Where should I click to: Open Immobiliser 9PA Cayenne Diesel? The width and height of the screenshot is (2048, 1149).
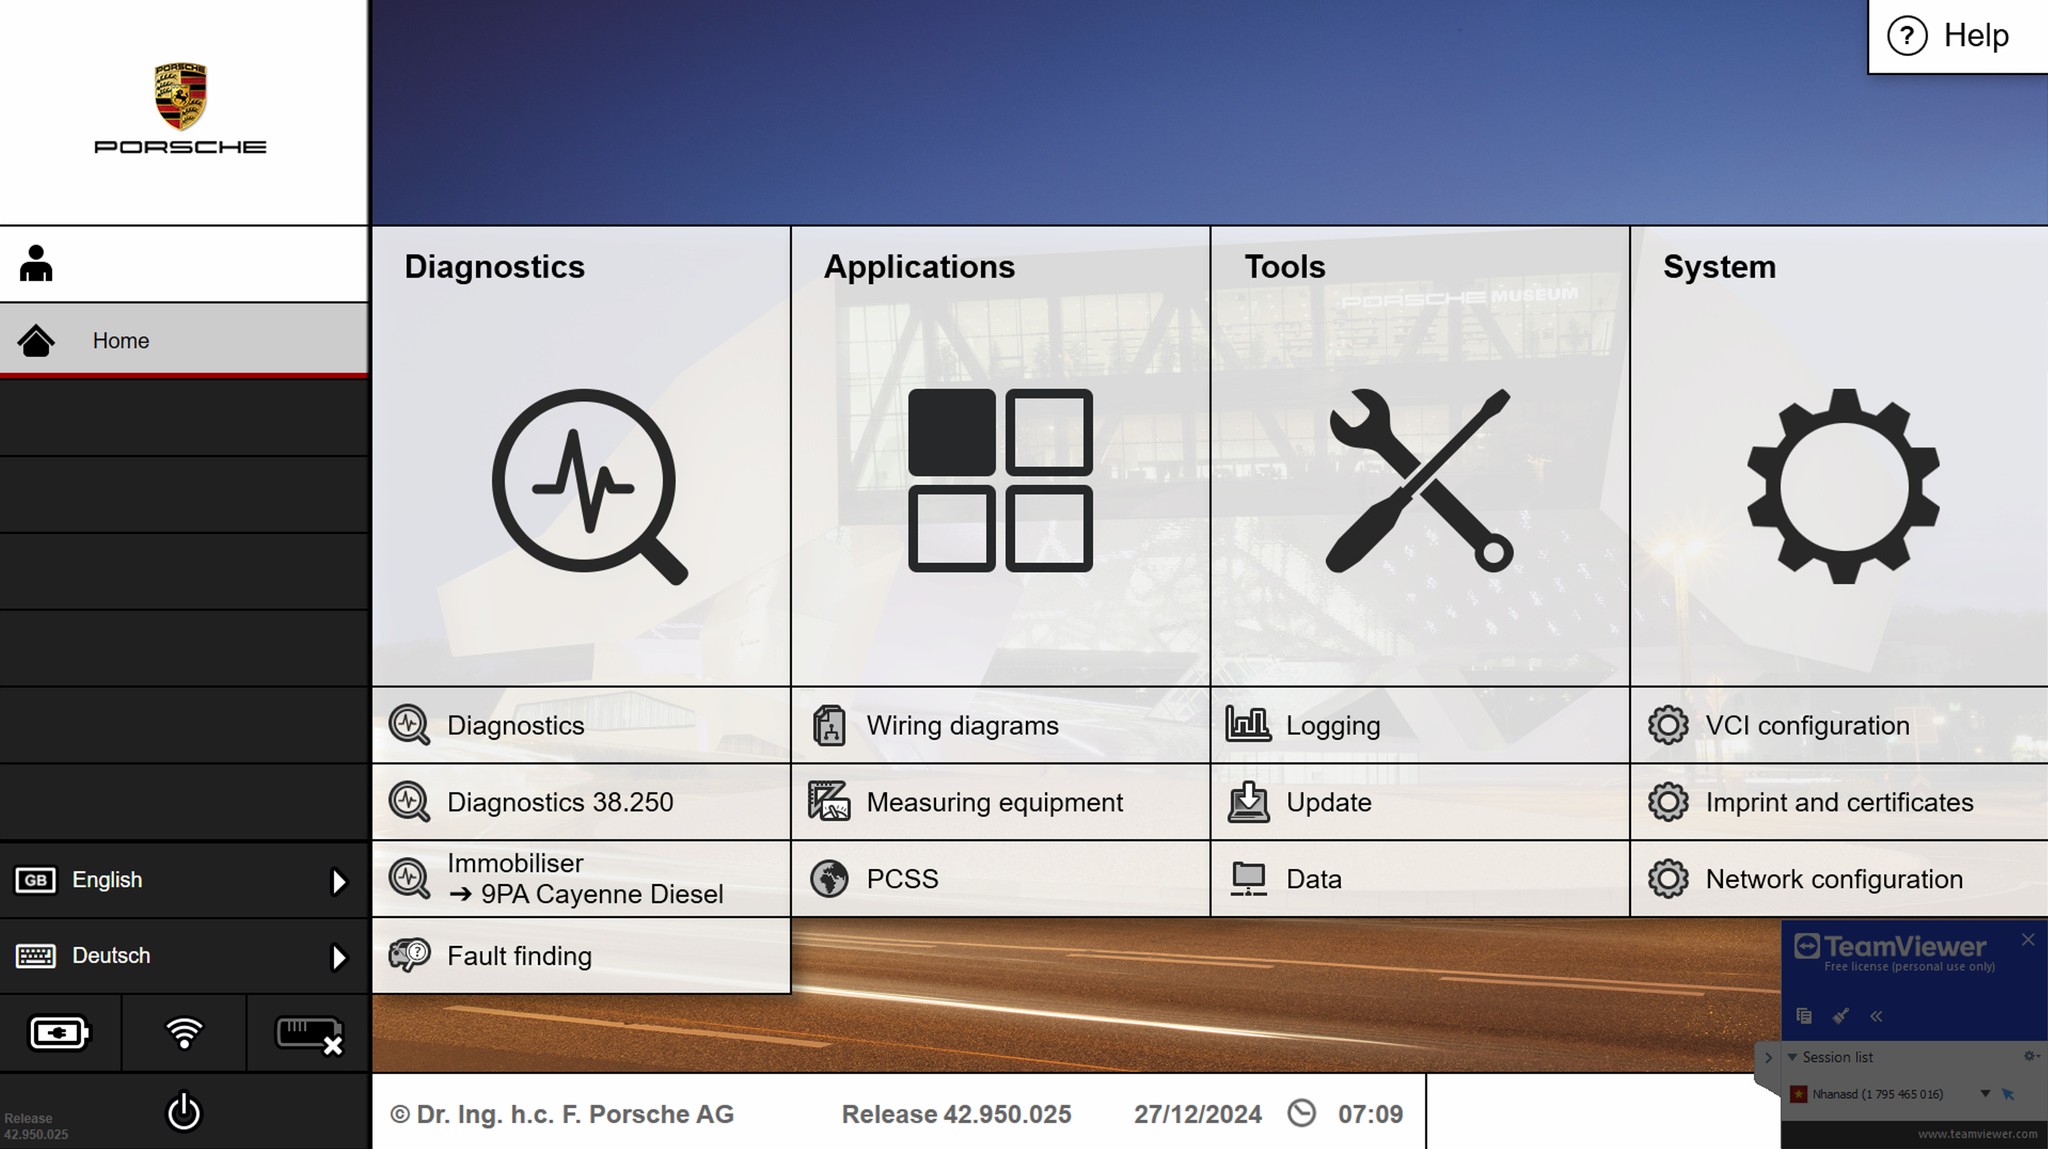[x=581, y=879]
